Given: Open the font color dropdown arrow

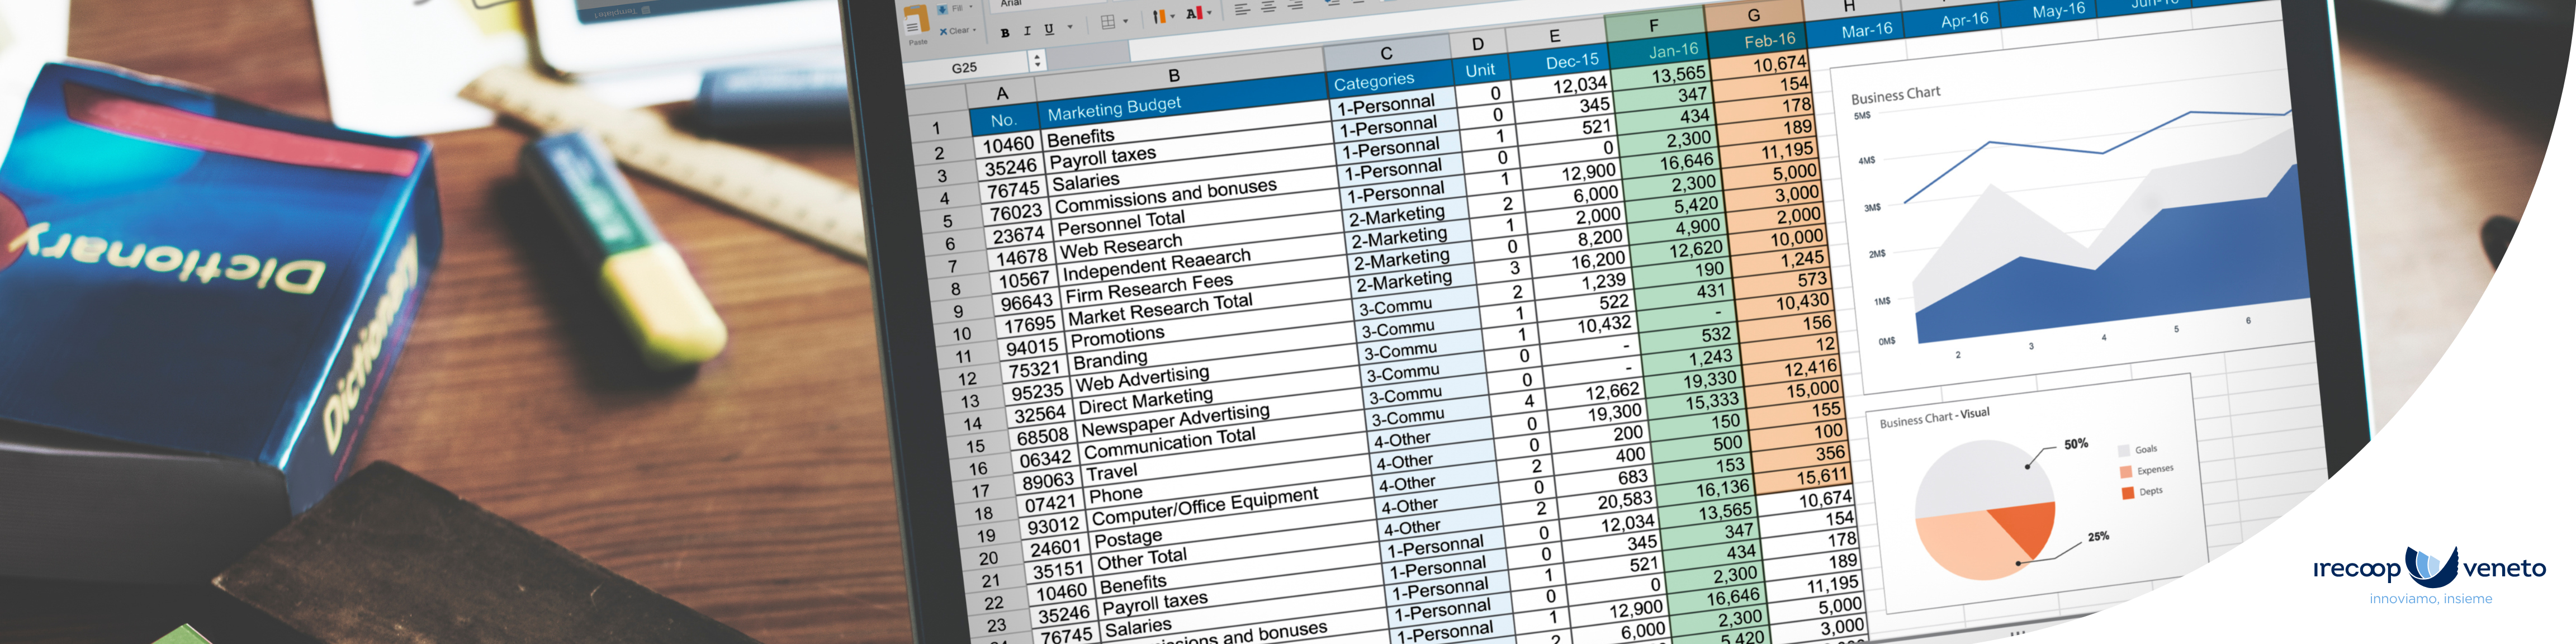Looking at the screenshot, I should pos(1209,12).
